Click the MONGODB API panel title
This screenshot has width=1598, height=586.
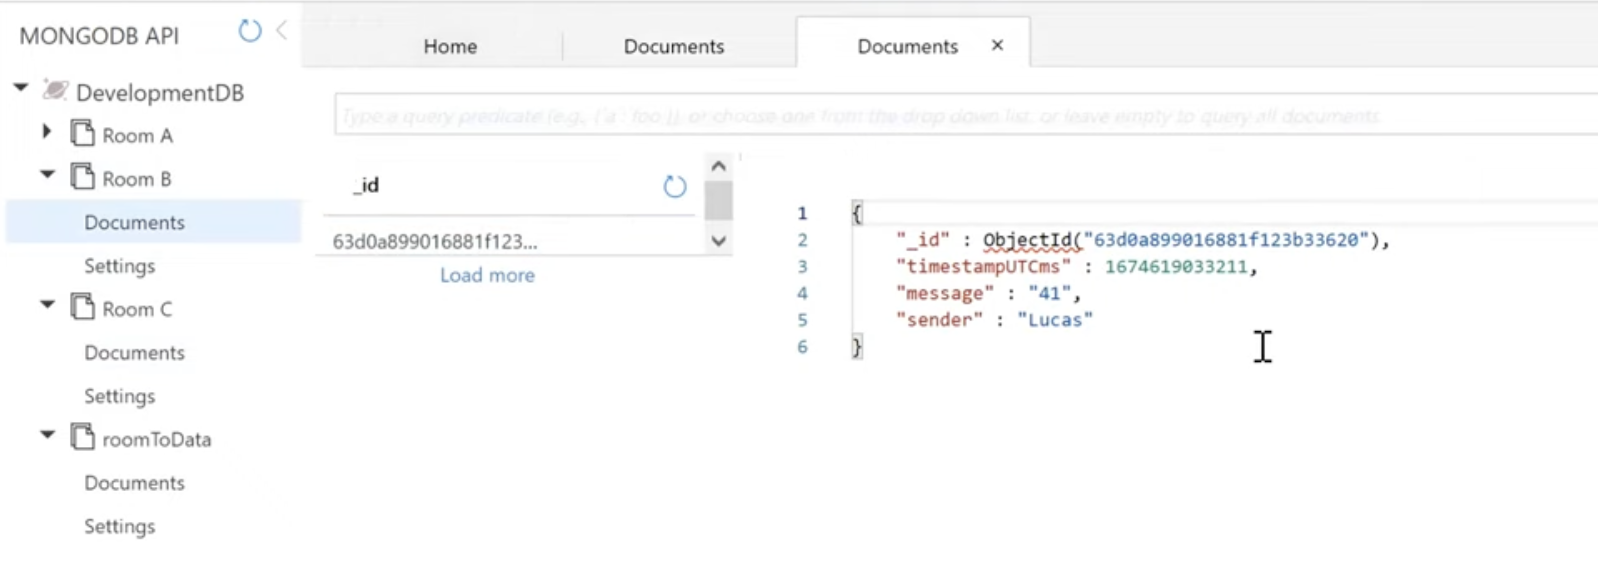tap(99, 36)
